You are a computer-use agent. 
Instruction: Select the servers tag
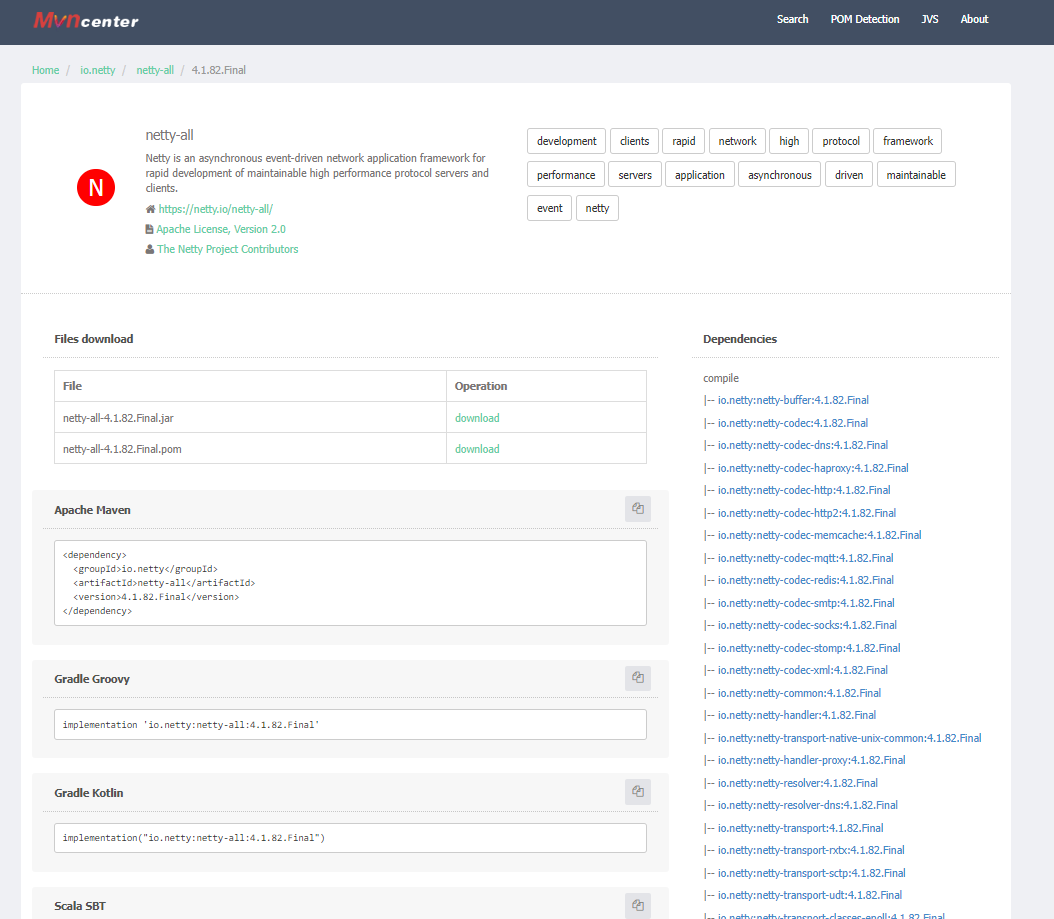click(x=635, y=175)
